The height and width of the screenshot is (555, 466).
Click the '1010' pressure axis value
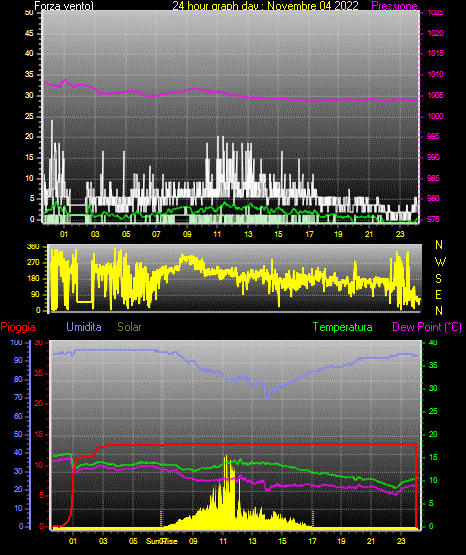pos(436,74)
